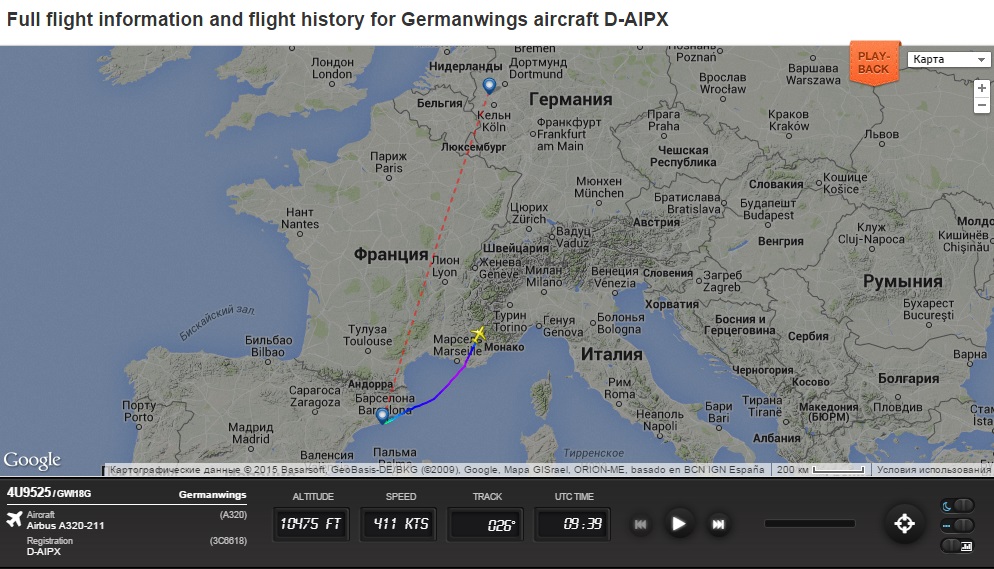Screen dimensions: 994x569
Task: Toggle night mode with the moon switch
Action: pyautogui.click(x=957, y=505)
